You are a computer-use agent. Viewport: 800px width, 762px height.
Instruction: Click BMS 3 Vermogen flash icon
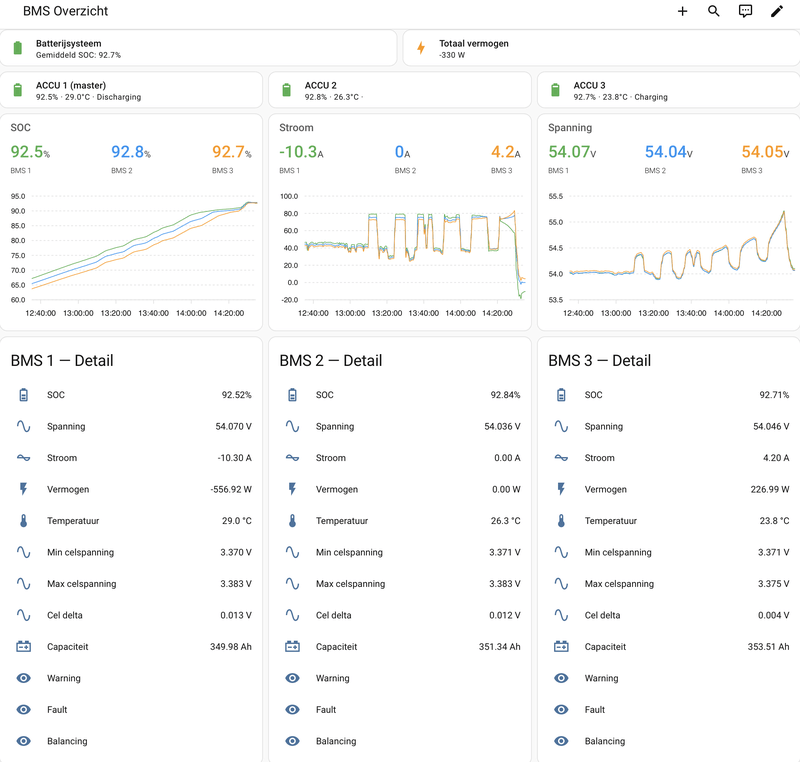click(561, 489)
